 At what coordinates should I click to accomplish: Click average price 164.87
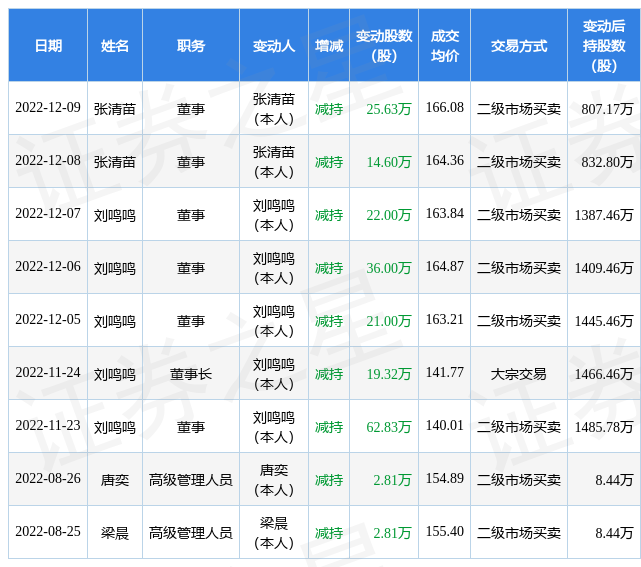[x=444, y=267]
